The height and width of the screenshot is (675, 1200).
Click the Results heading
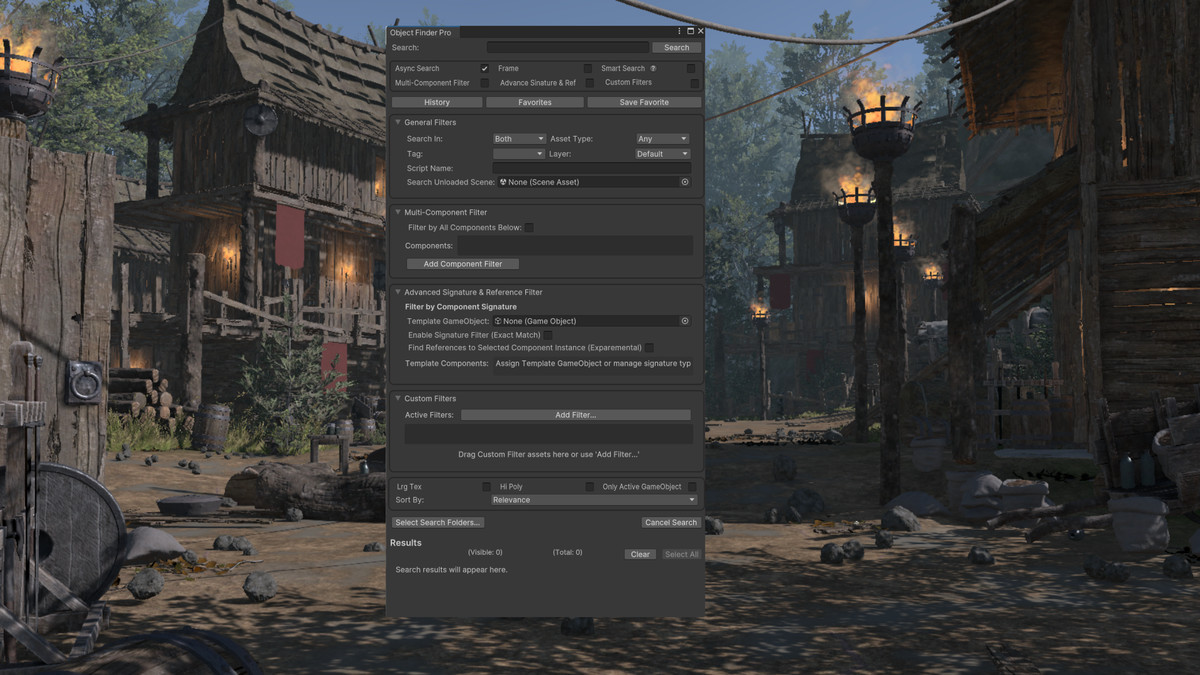click(406, 543)
